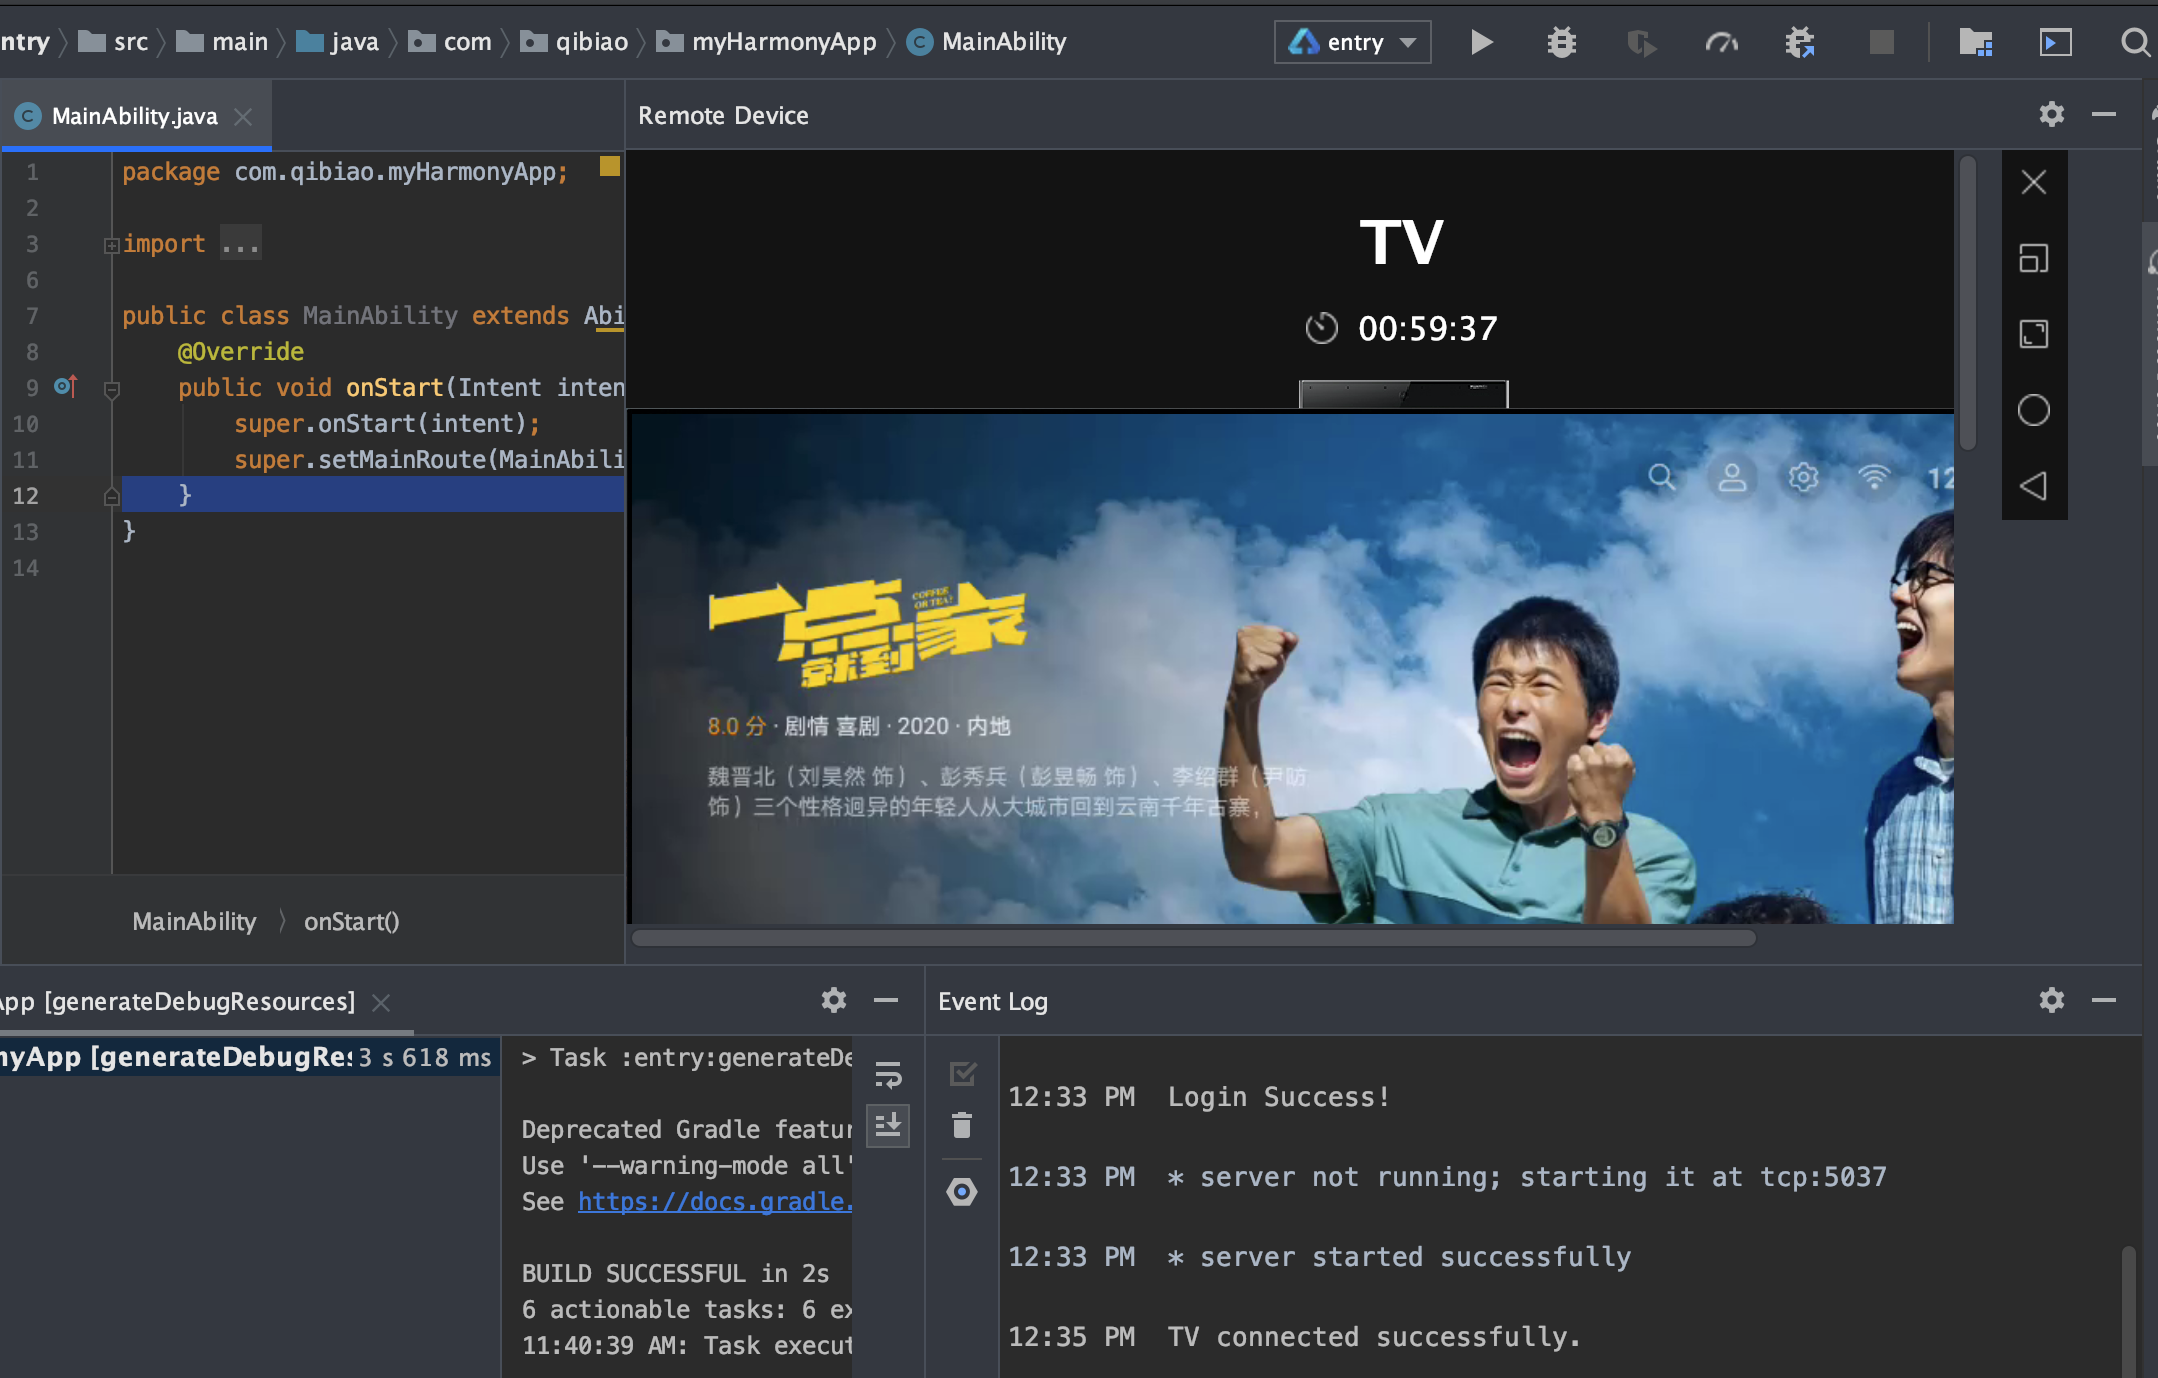
Task: Expand the folded import block on line 3
Action: point(111,245)
